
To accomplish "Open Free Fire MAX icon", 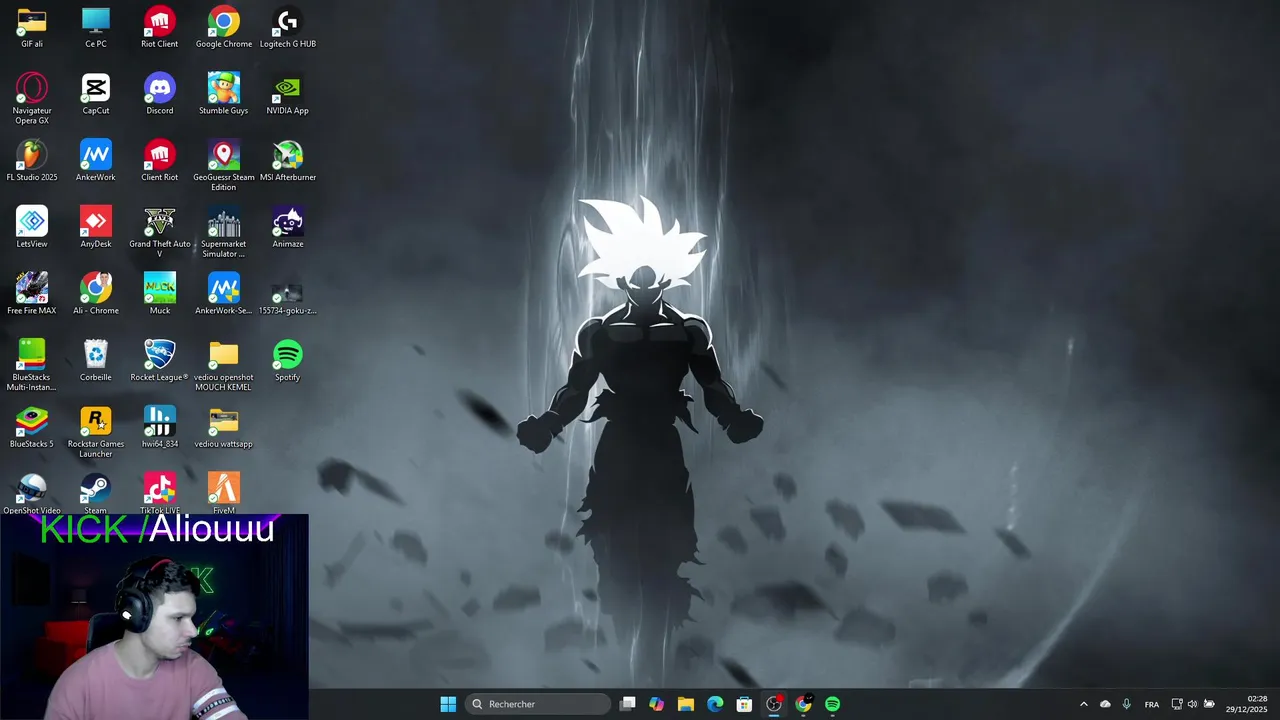I will tap(32, 294).
